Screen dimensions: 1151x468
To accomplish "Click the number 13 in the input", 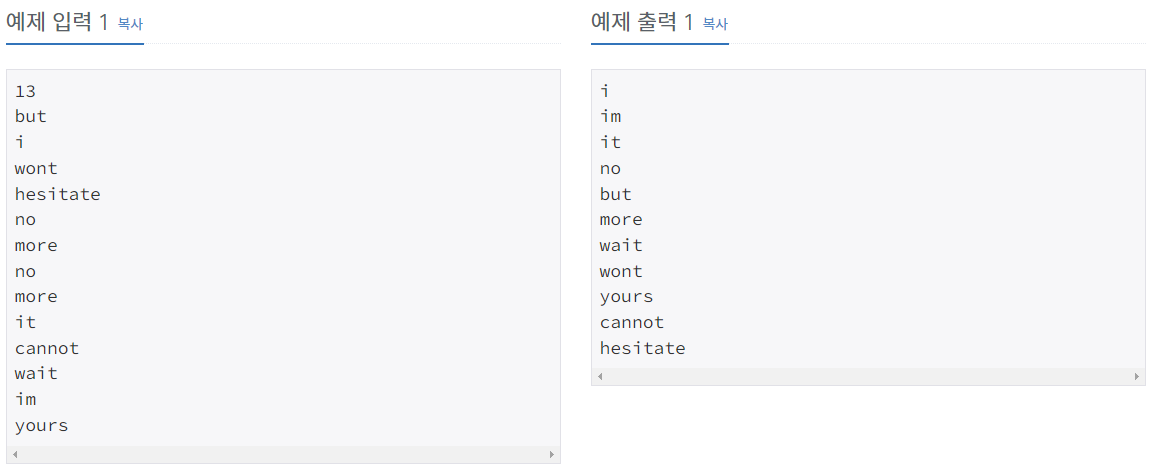I will point(25,92).
